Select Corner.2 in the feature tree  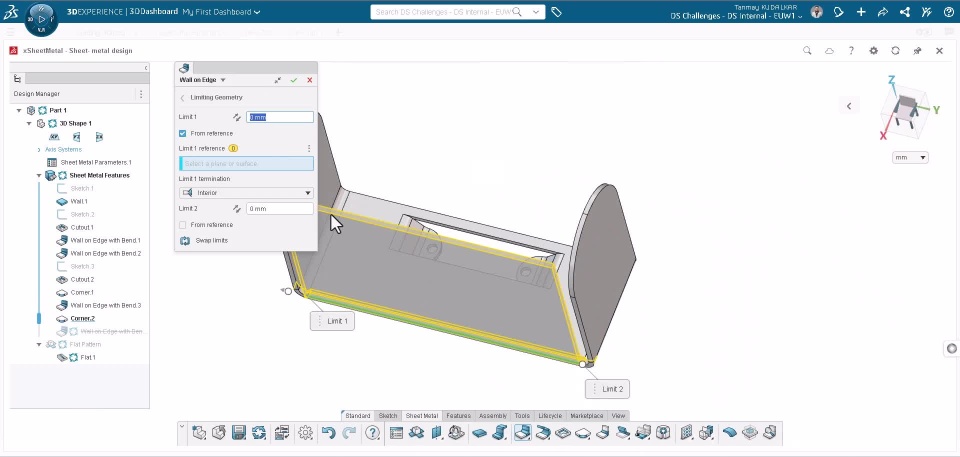pyautogui.click(x=76, y=319)
